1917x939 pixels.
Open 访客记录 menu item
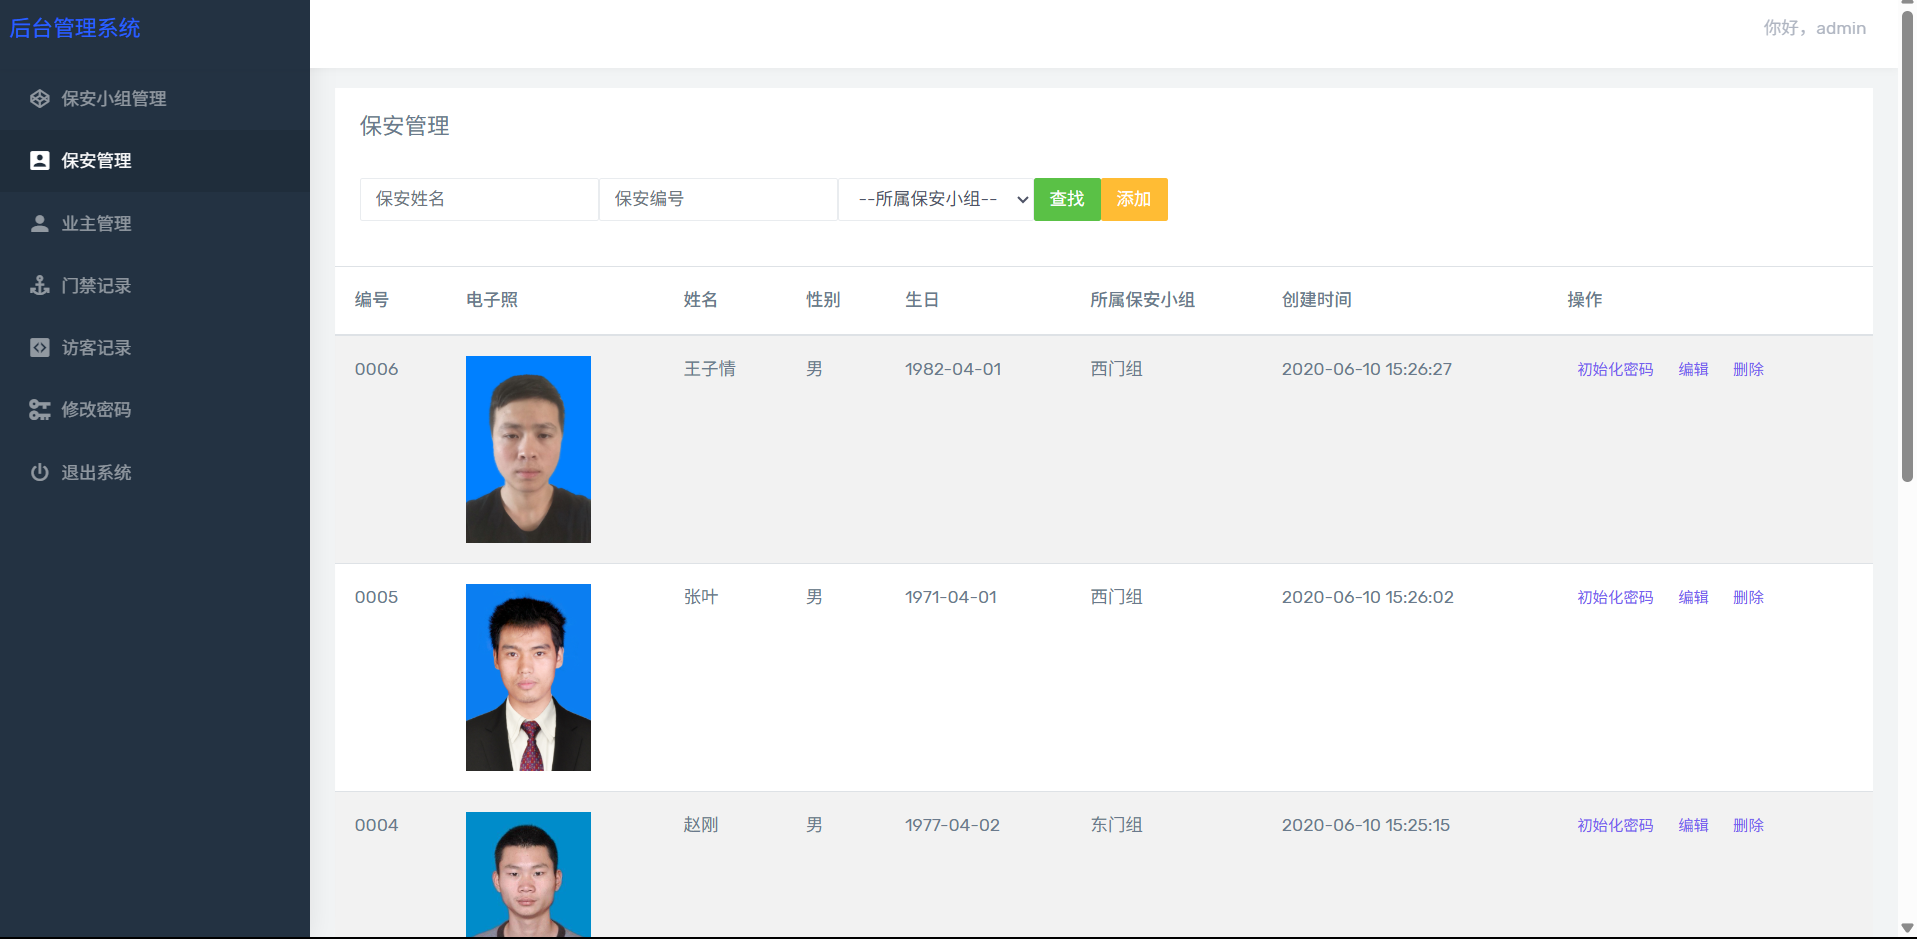click(155, 348)
